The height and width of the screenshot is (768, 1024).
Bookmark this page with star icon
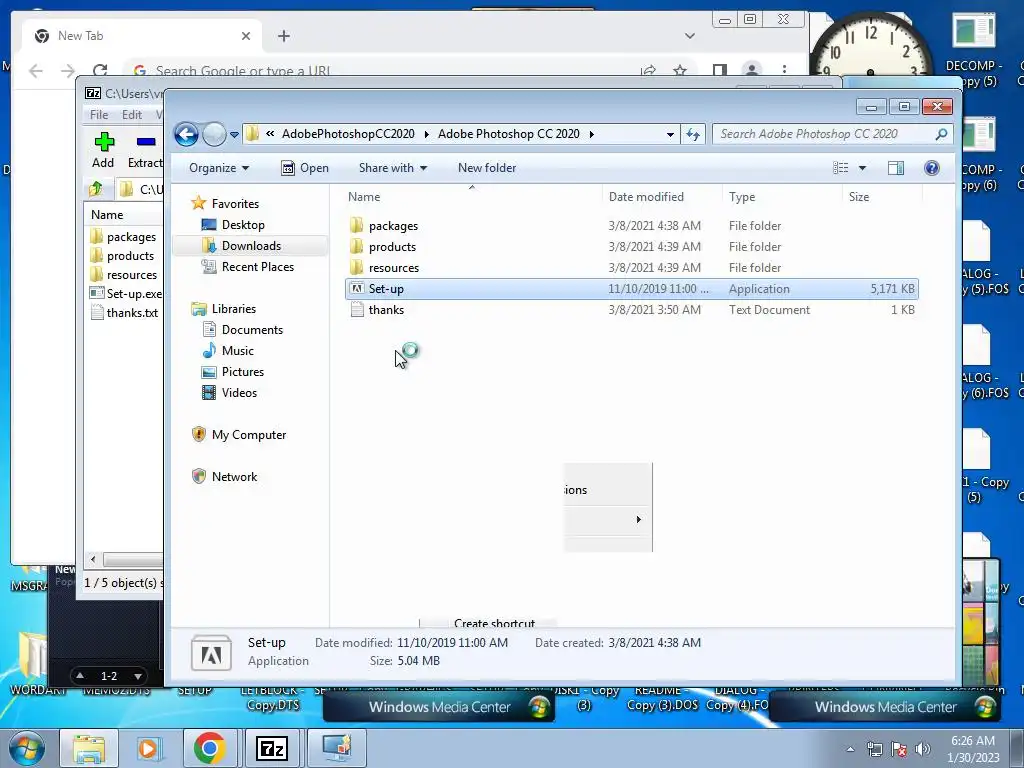tap(680, 71)
